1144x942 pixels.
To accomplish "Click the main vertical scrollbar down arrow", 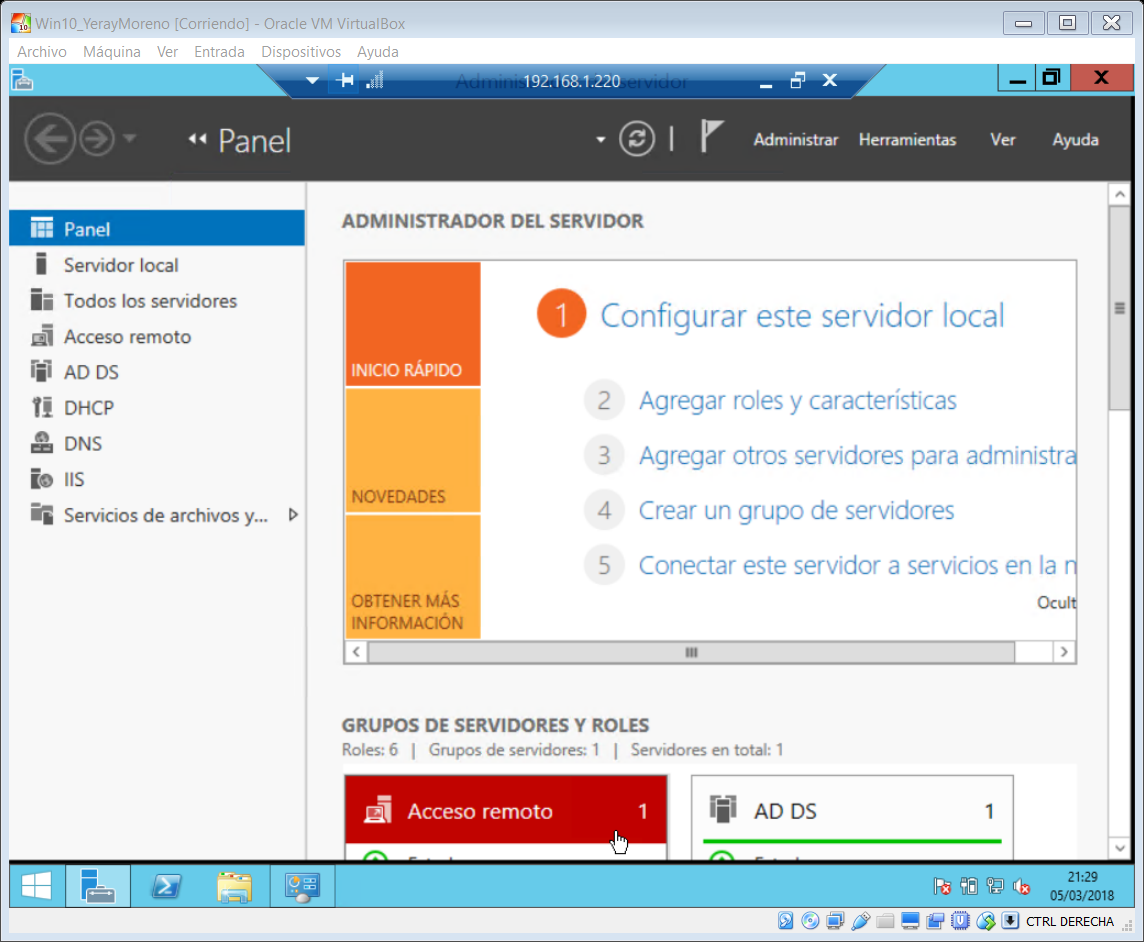I will click(x=1119, y=848).
